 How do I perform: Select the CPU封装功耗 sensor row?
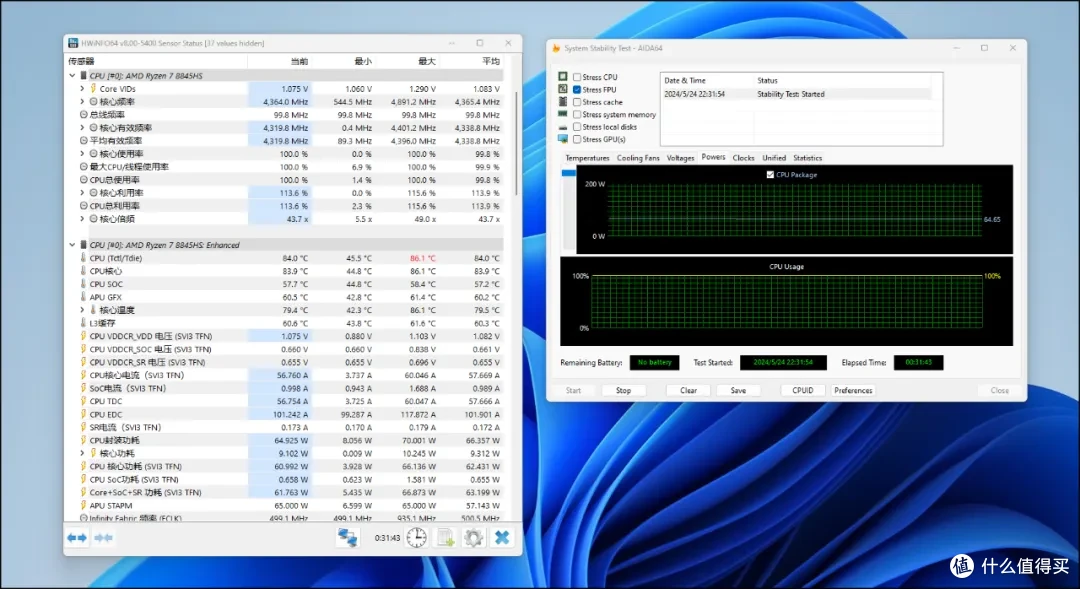coord(284,440)
